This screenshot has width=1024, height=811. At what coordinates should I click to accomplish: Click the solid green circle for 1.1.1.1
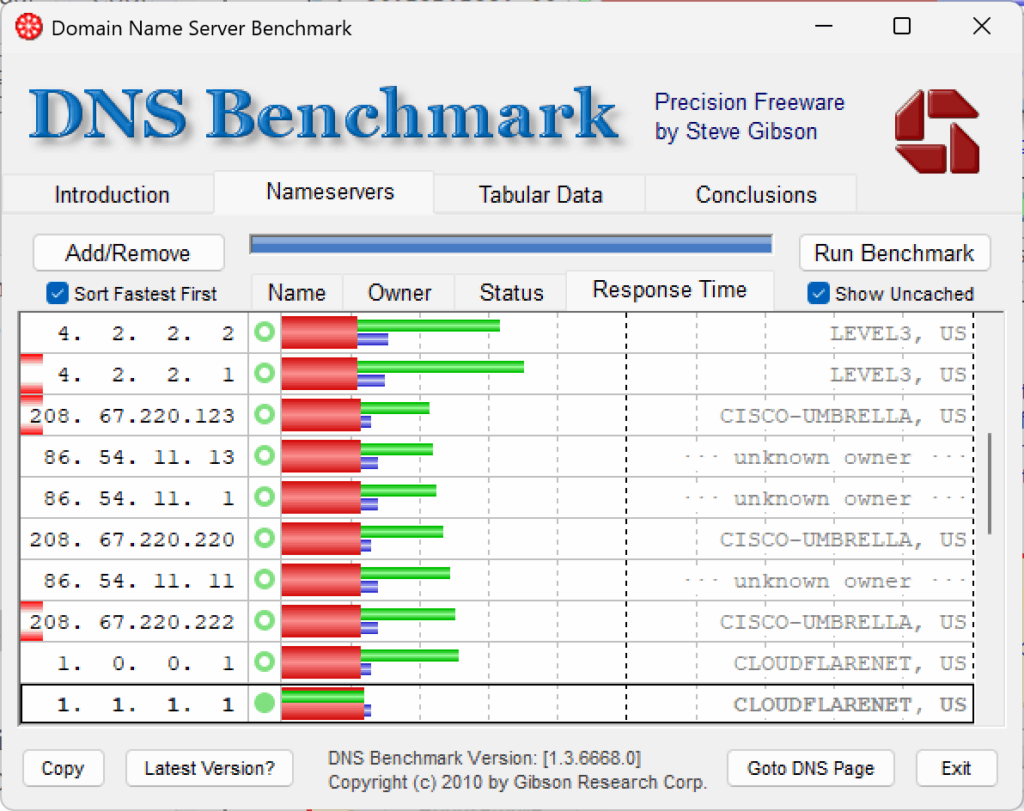pos(264,703)
